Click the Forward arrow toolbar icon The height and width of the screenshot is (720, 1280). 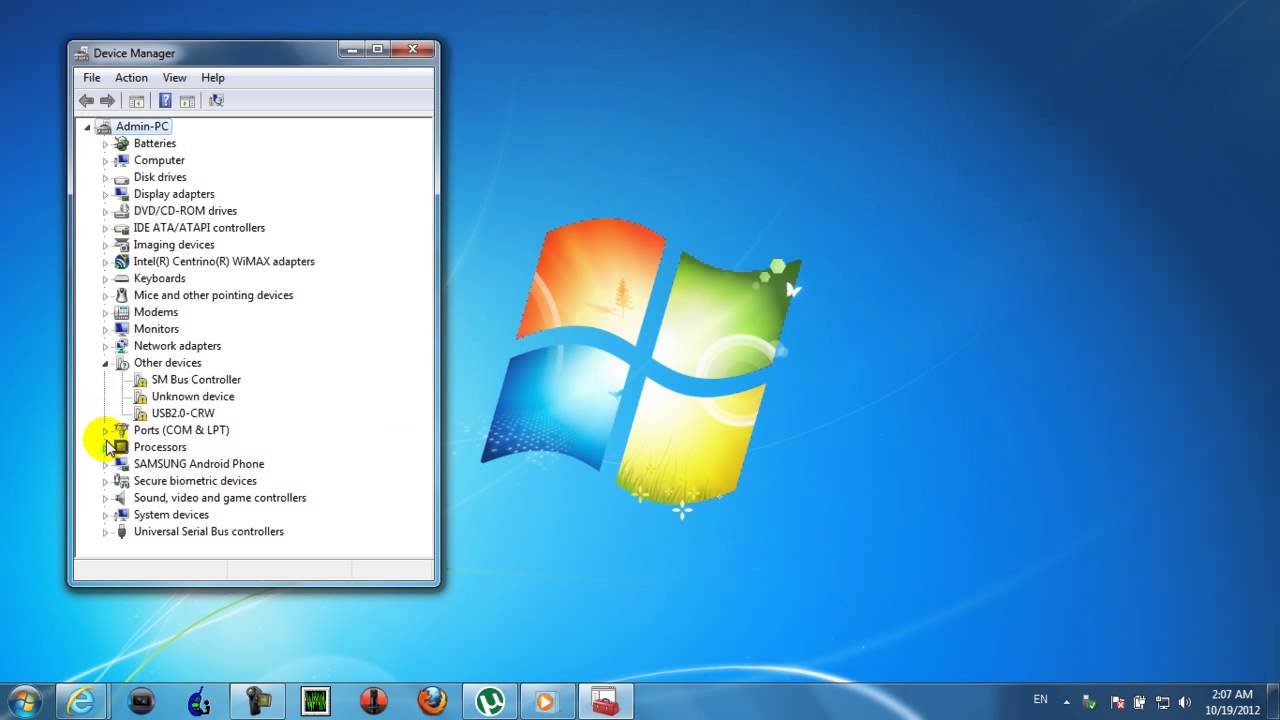click(107, 100)
